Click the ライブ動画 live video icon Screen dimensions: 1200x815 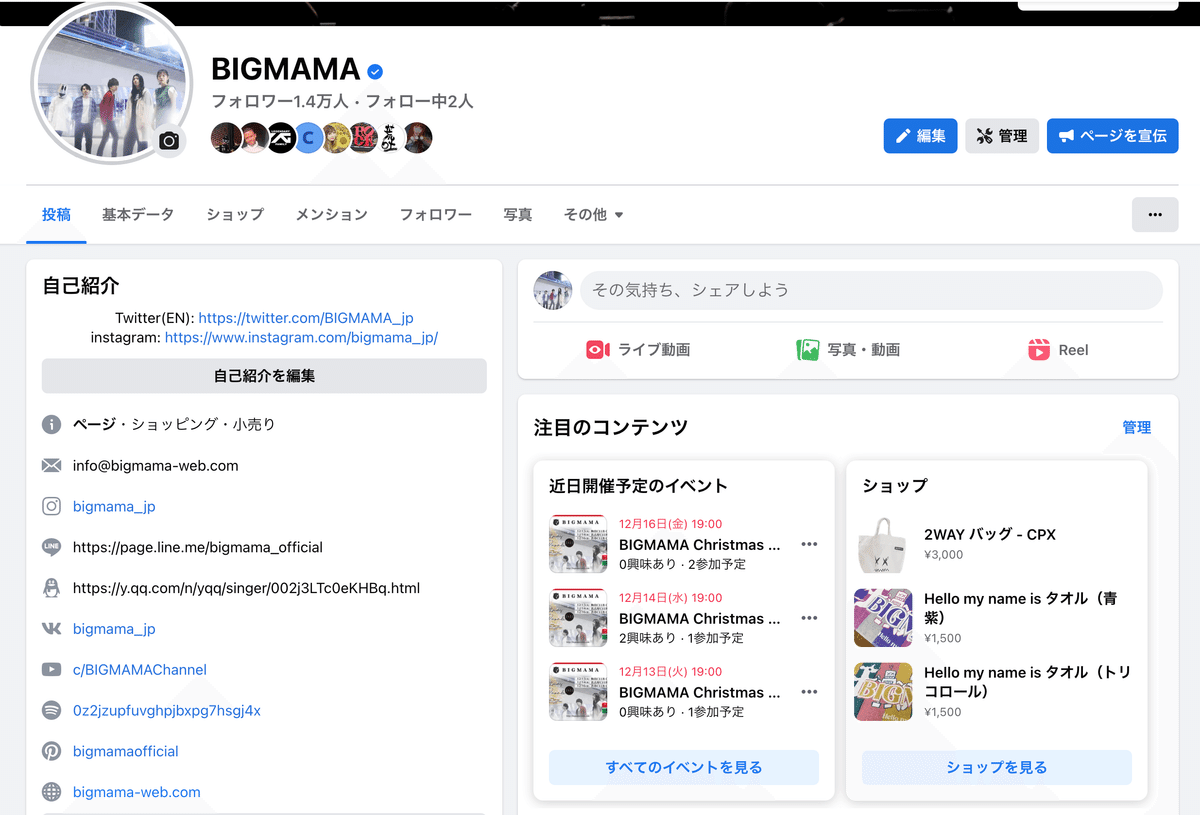coord(598,350)
